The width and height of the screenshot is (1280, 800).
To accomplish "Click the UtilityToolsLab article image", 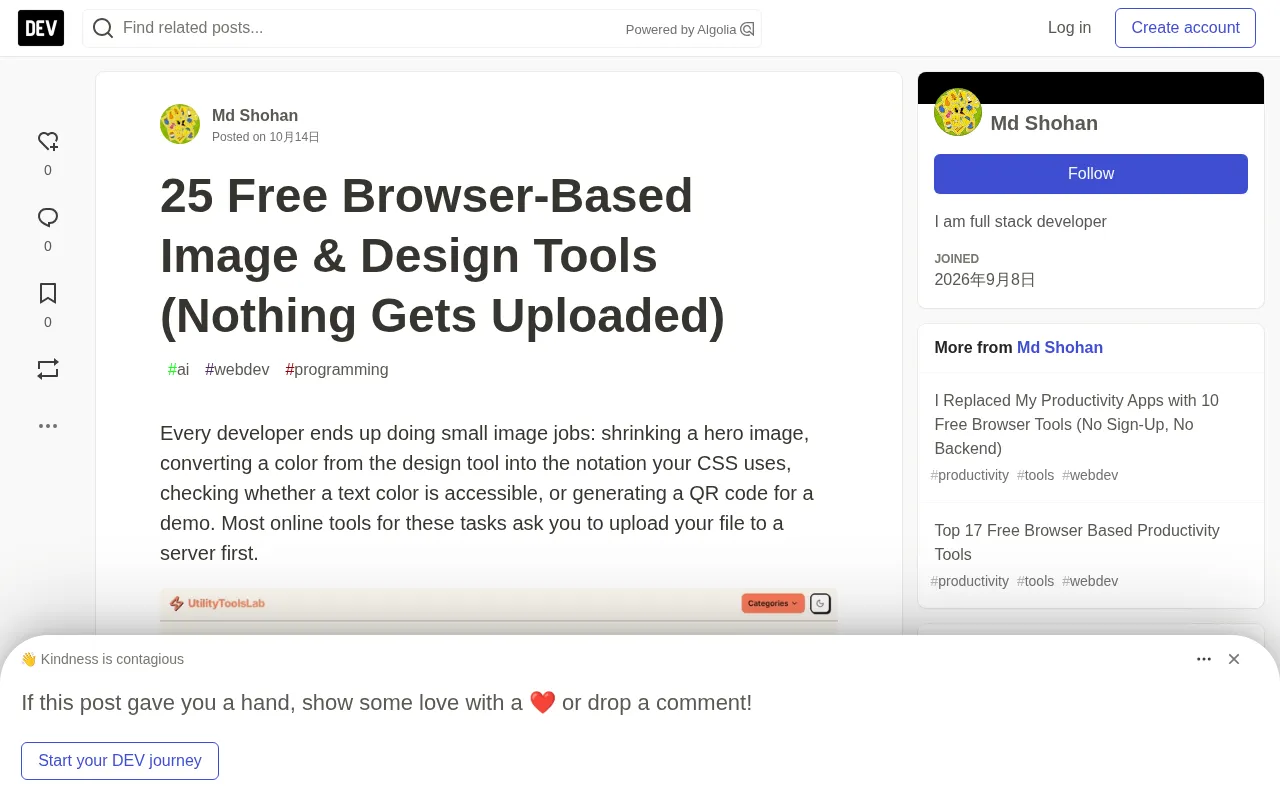I will (499, 611).
